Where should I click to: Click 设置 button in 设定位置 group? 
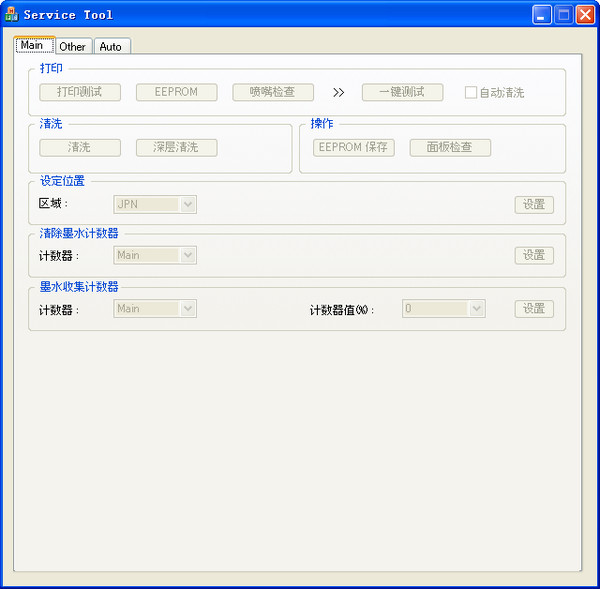coord(534,204)
